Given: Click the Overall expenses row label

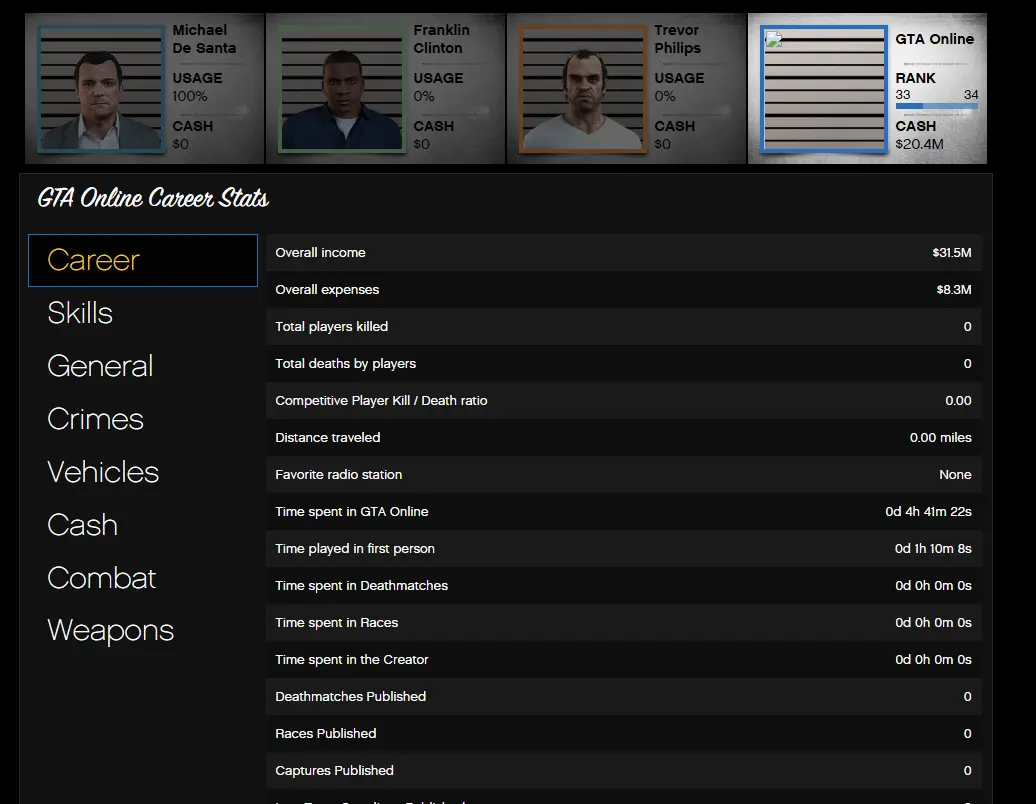Looking at the screenshot, I should click(327, 289).
